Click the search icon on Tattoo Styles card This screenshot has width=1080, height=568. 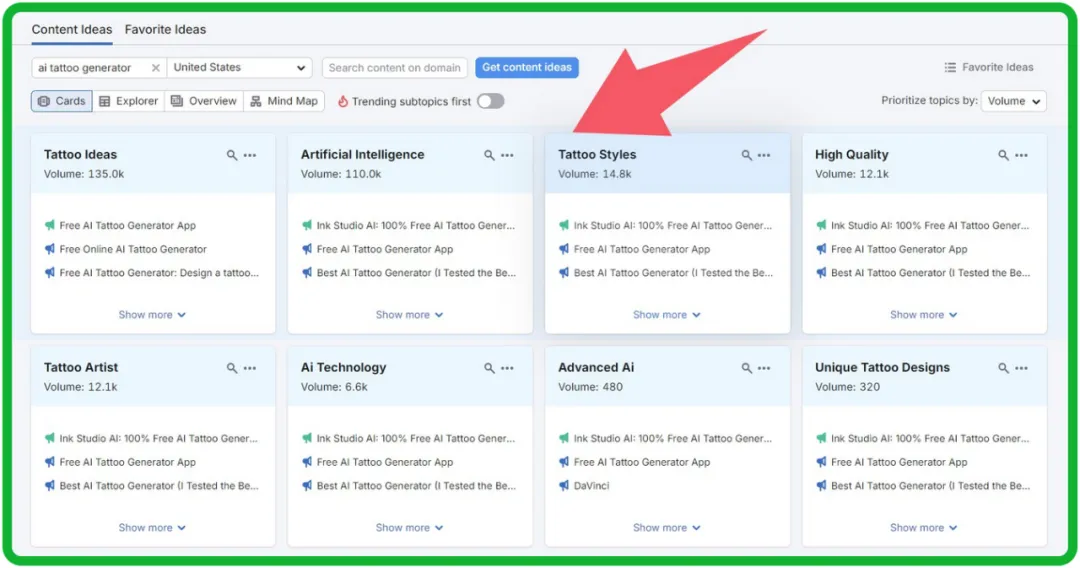click(746, 155)
